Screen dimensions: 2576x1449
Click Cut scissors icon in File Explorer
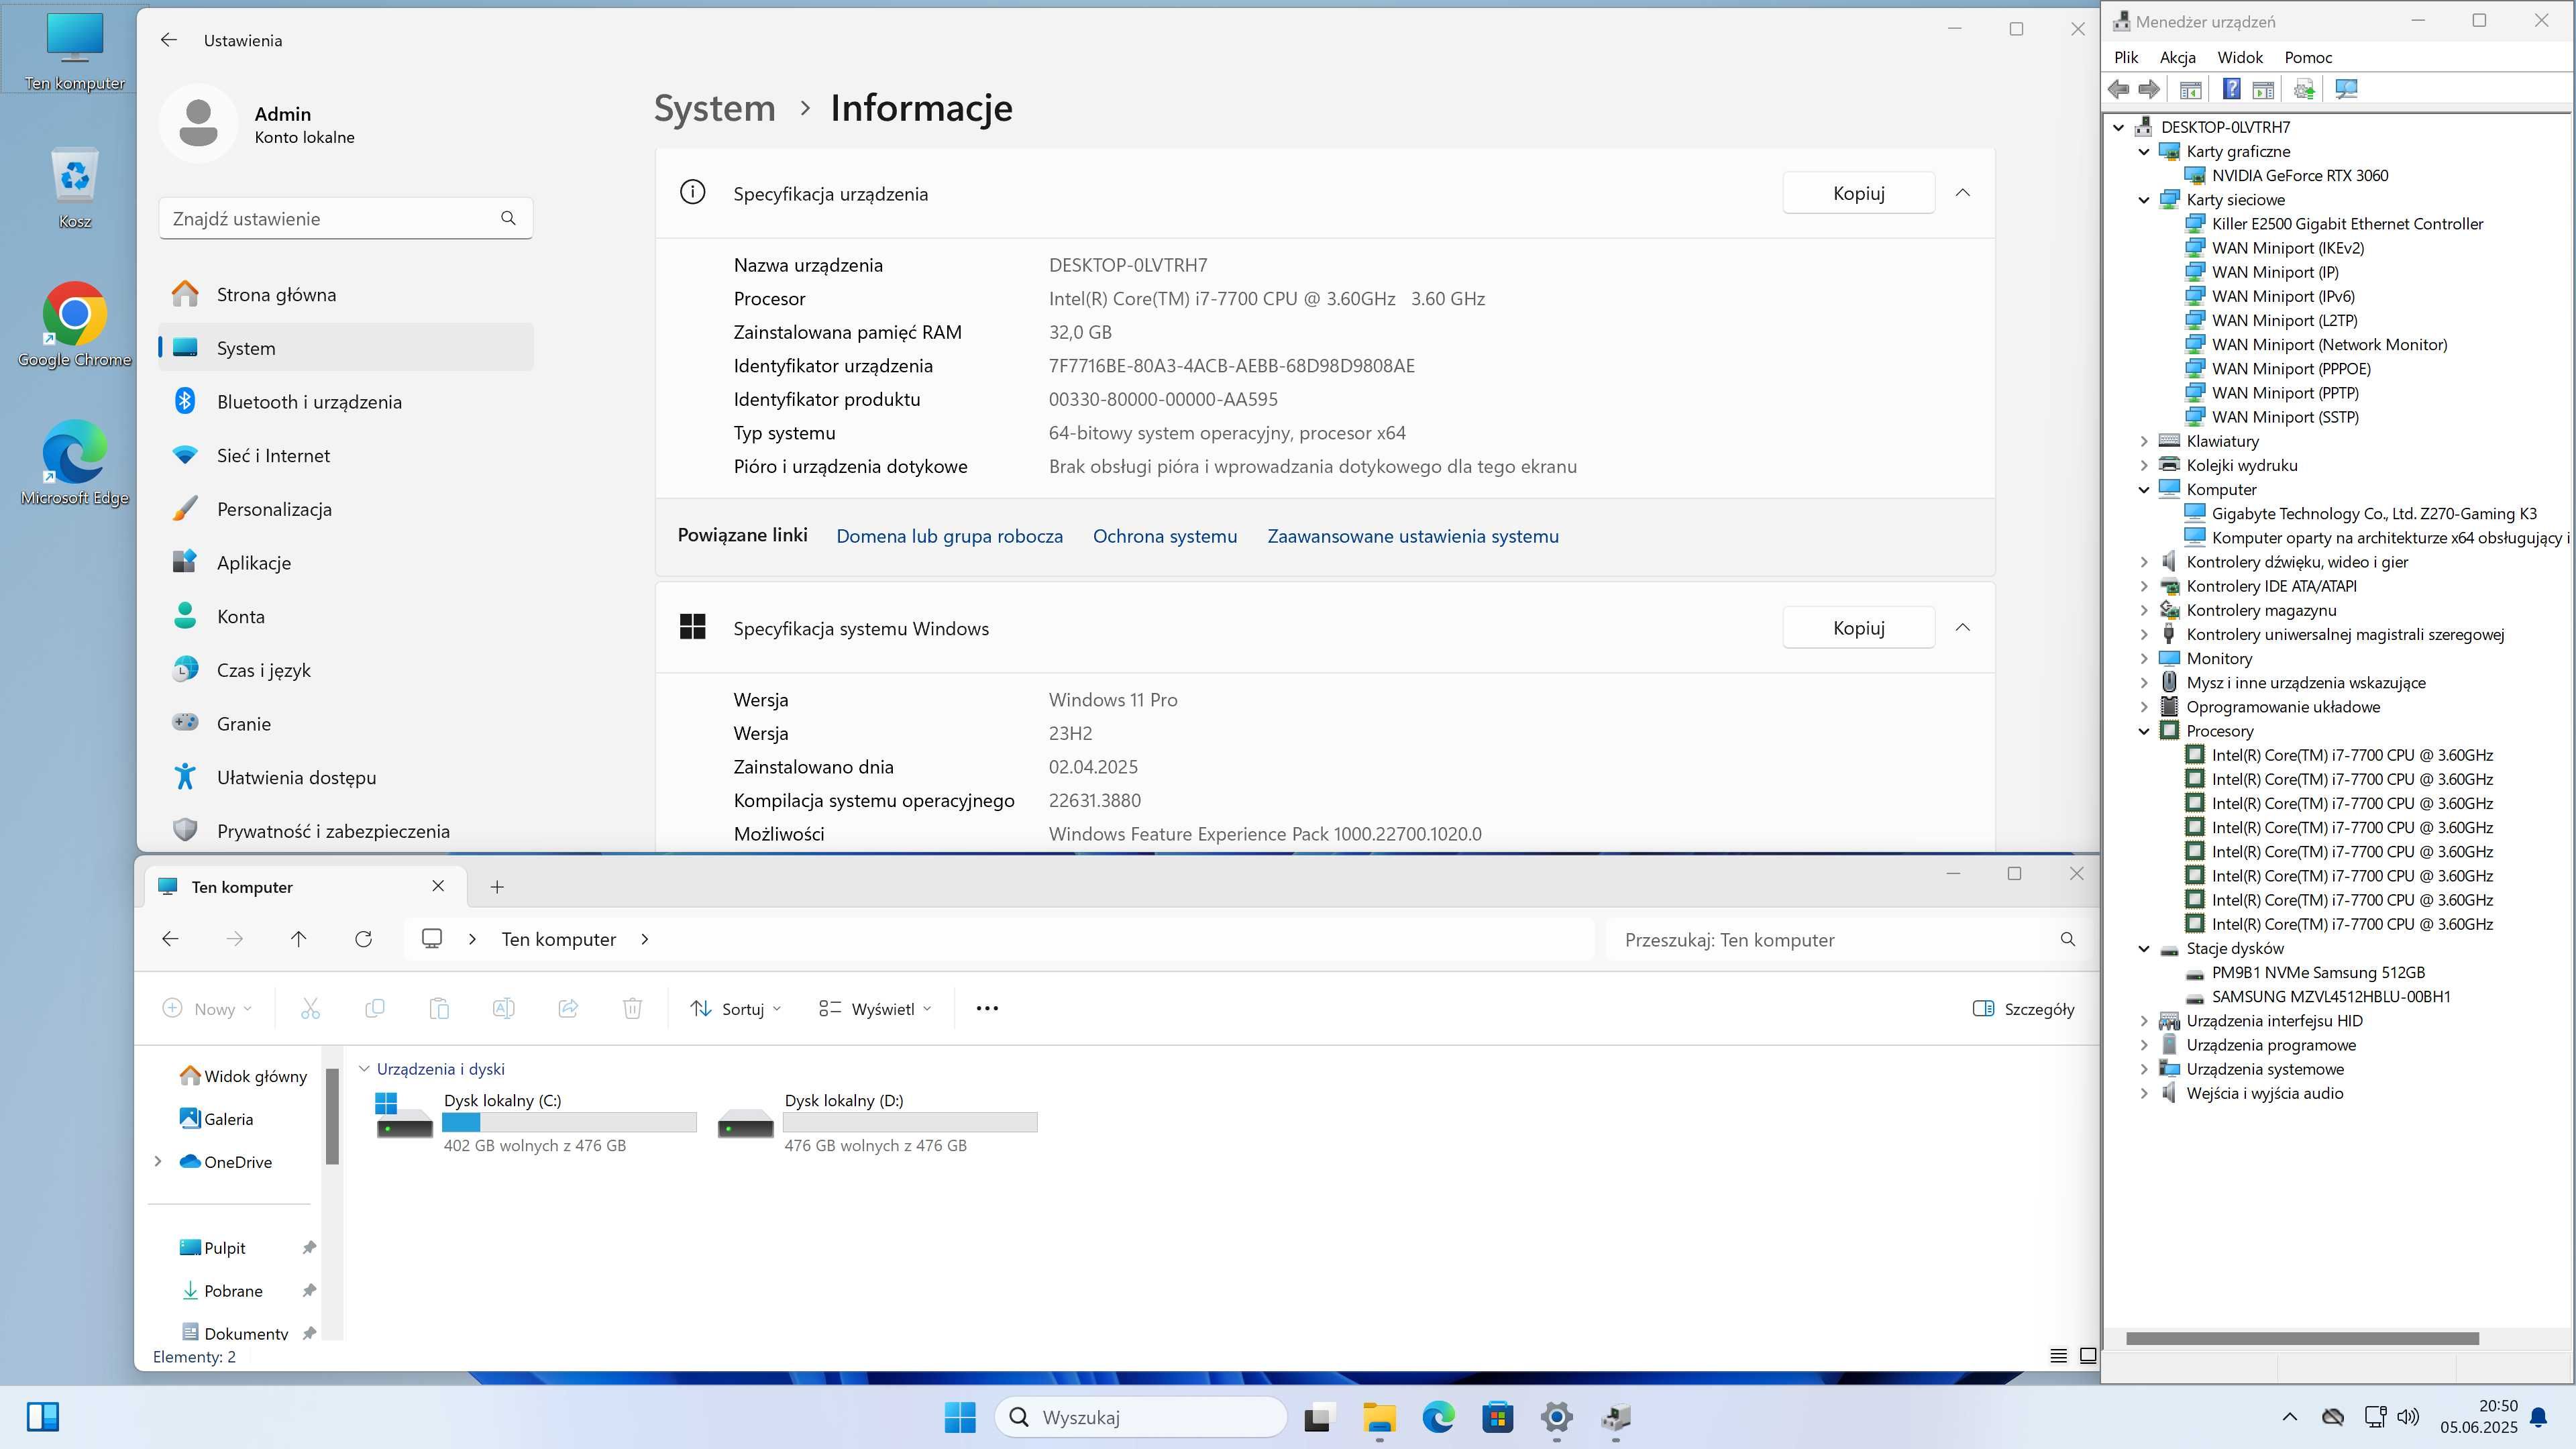point(310,1008)
